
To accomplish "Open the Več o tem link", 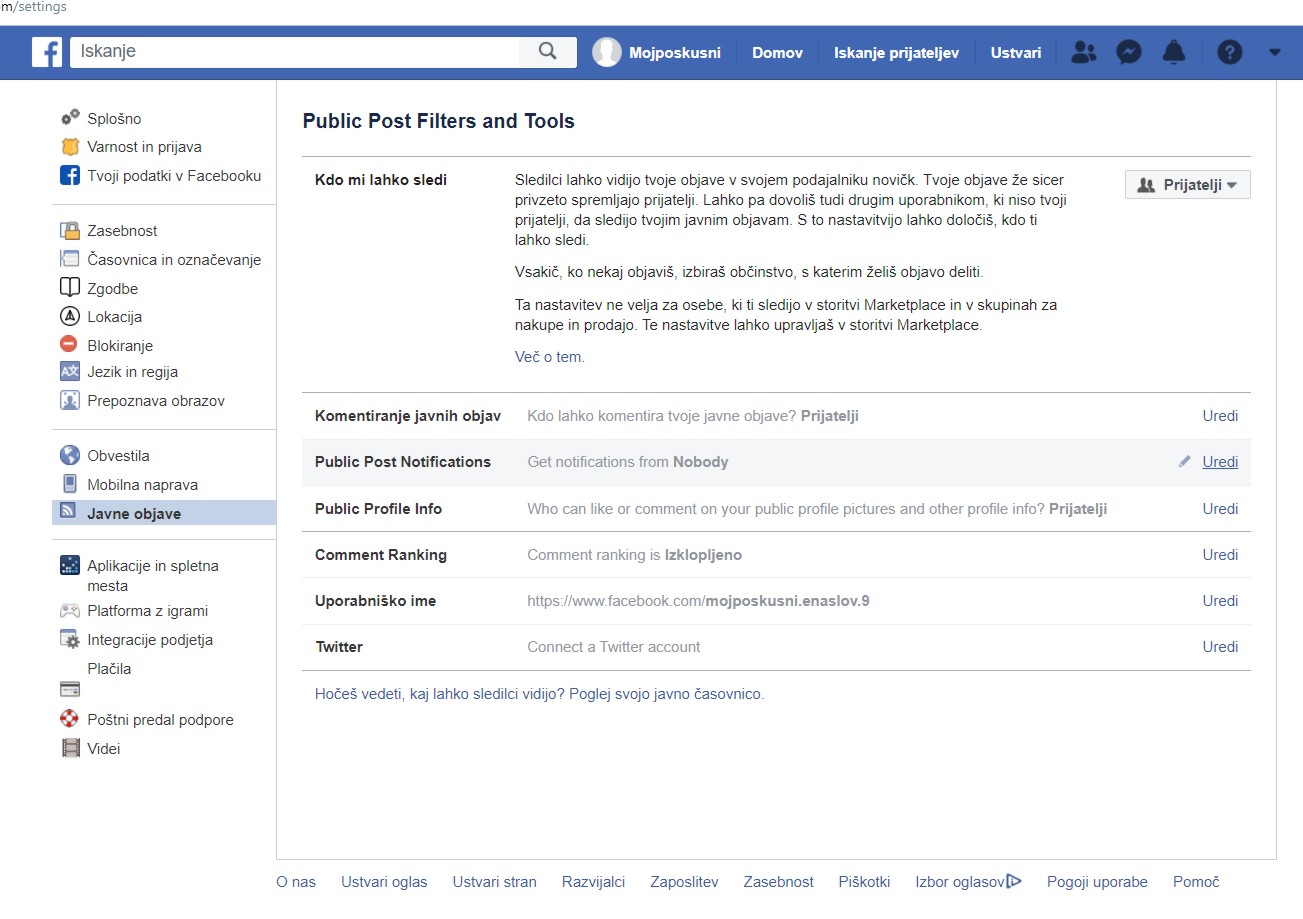I will (549, 357).
